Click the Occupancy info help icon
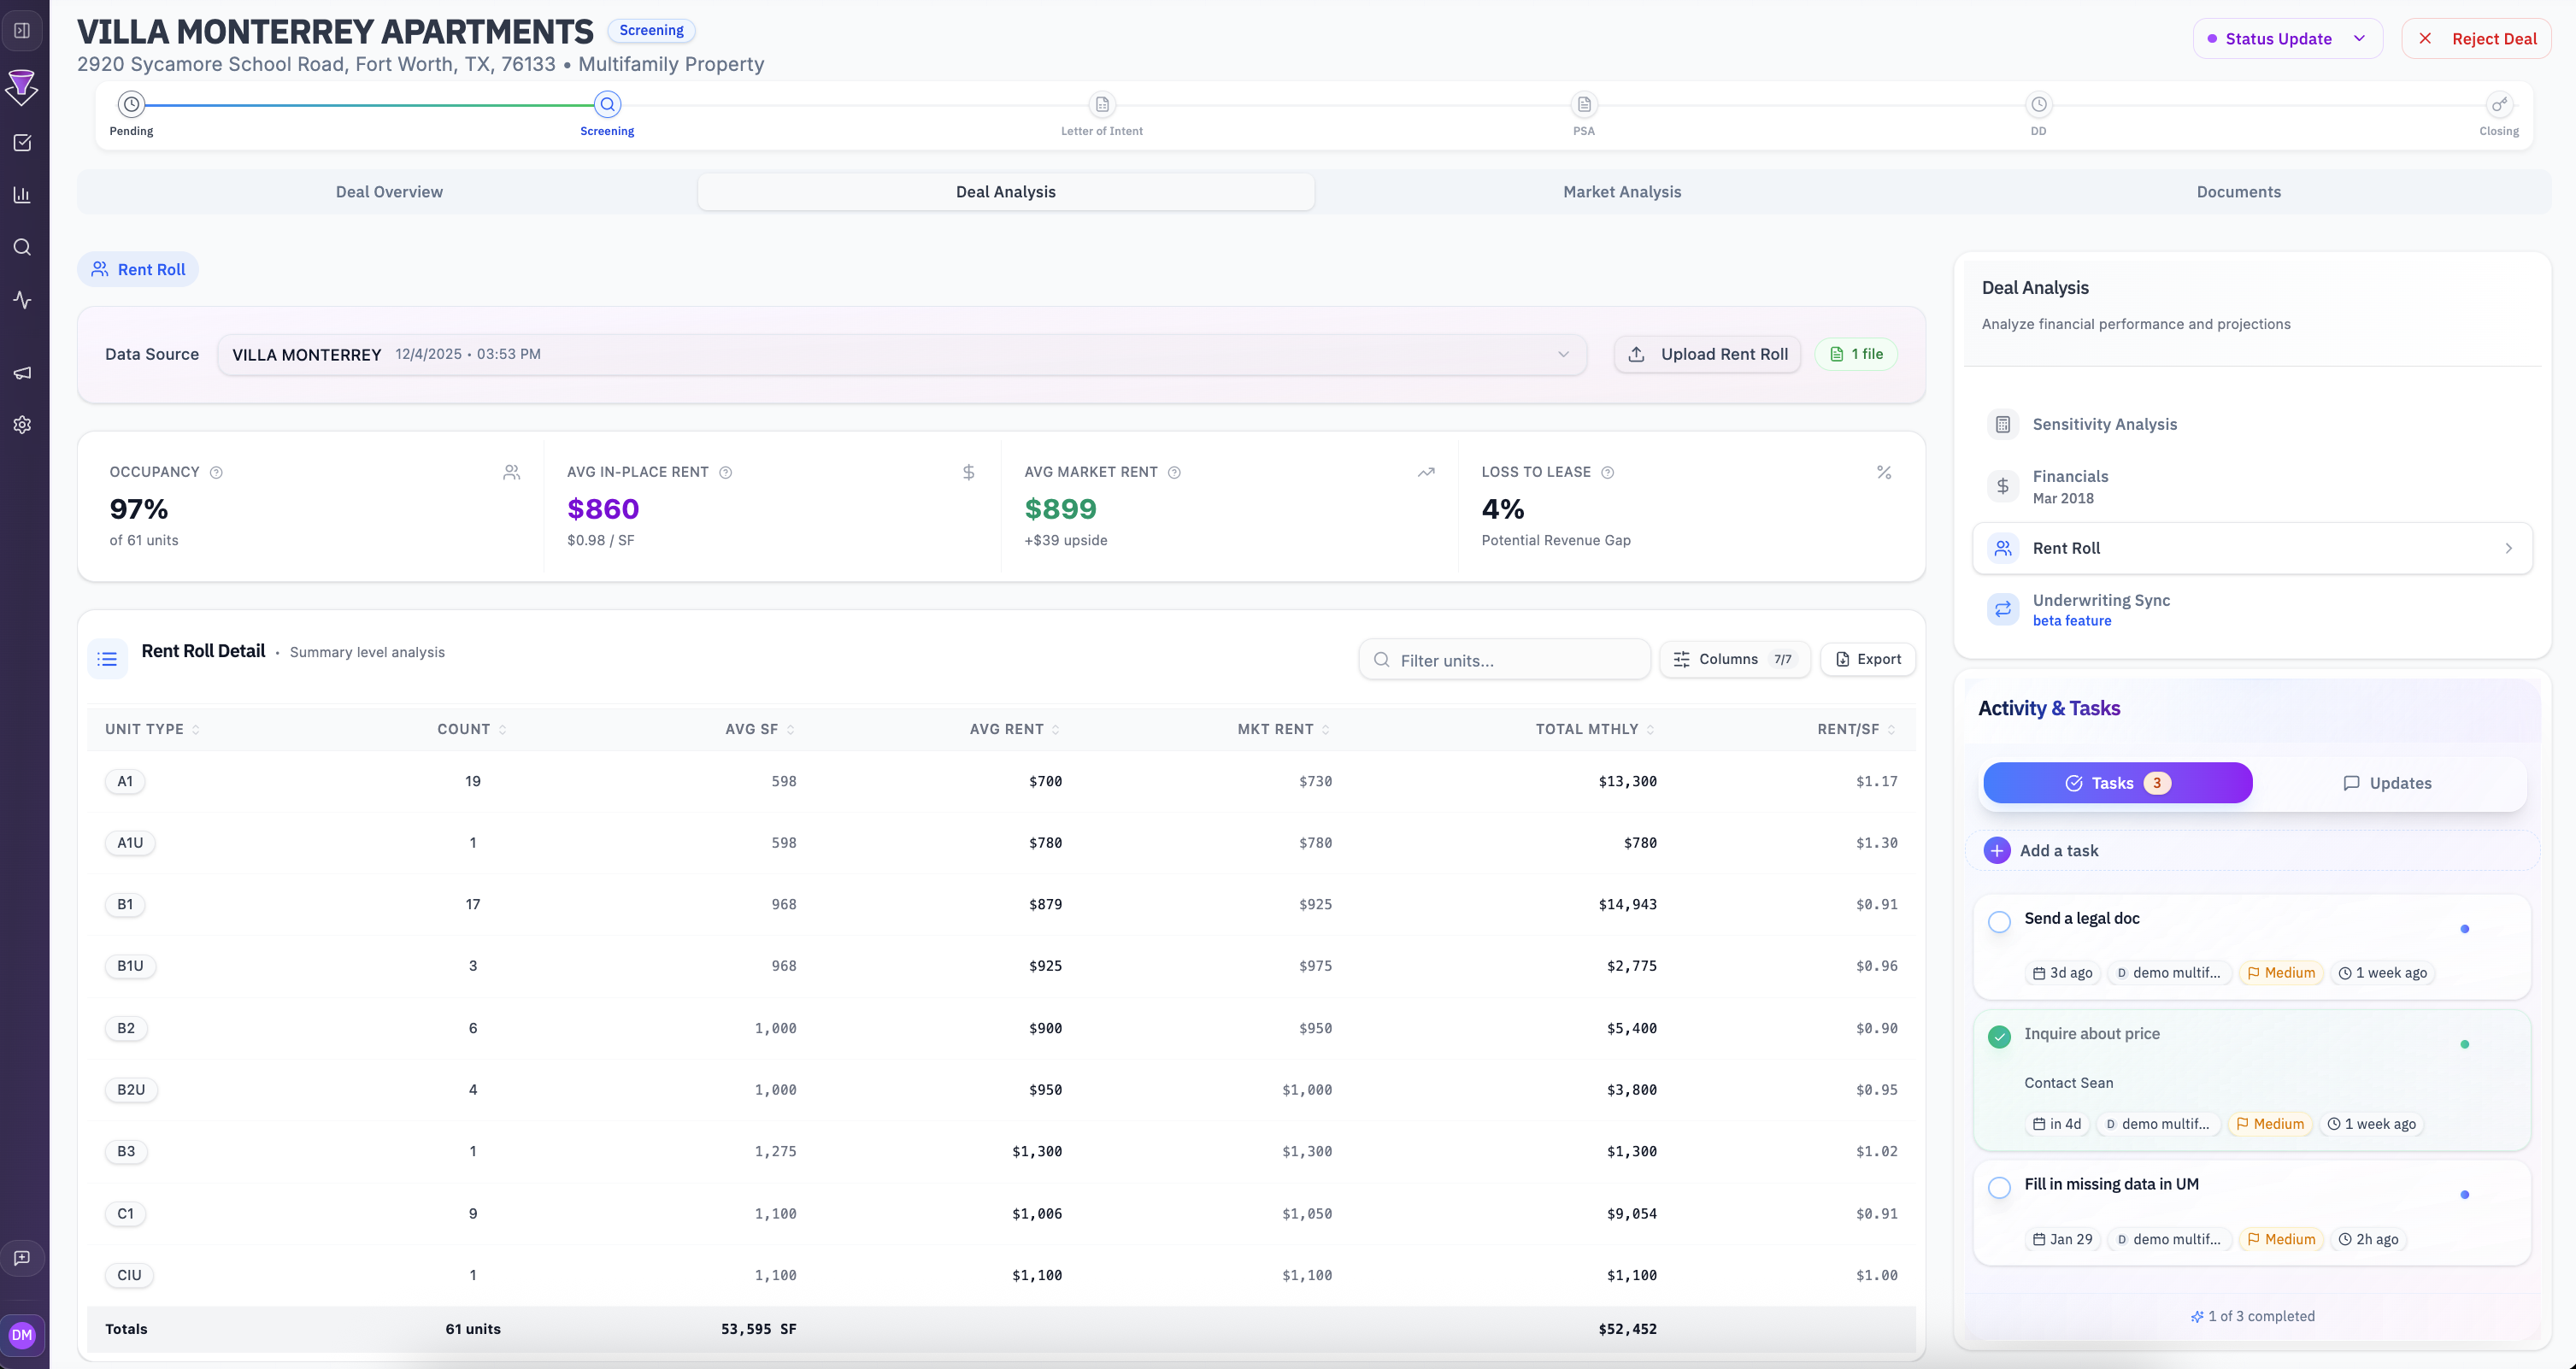The image size is (2576, 1369). coord(216,472)
